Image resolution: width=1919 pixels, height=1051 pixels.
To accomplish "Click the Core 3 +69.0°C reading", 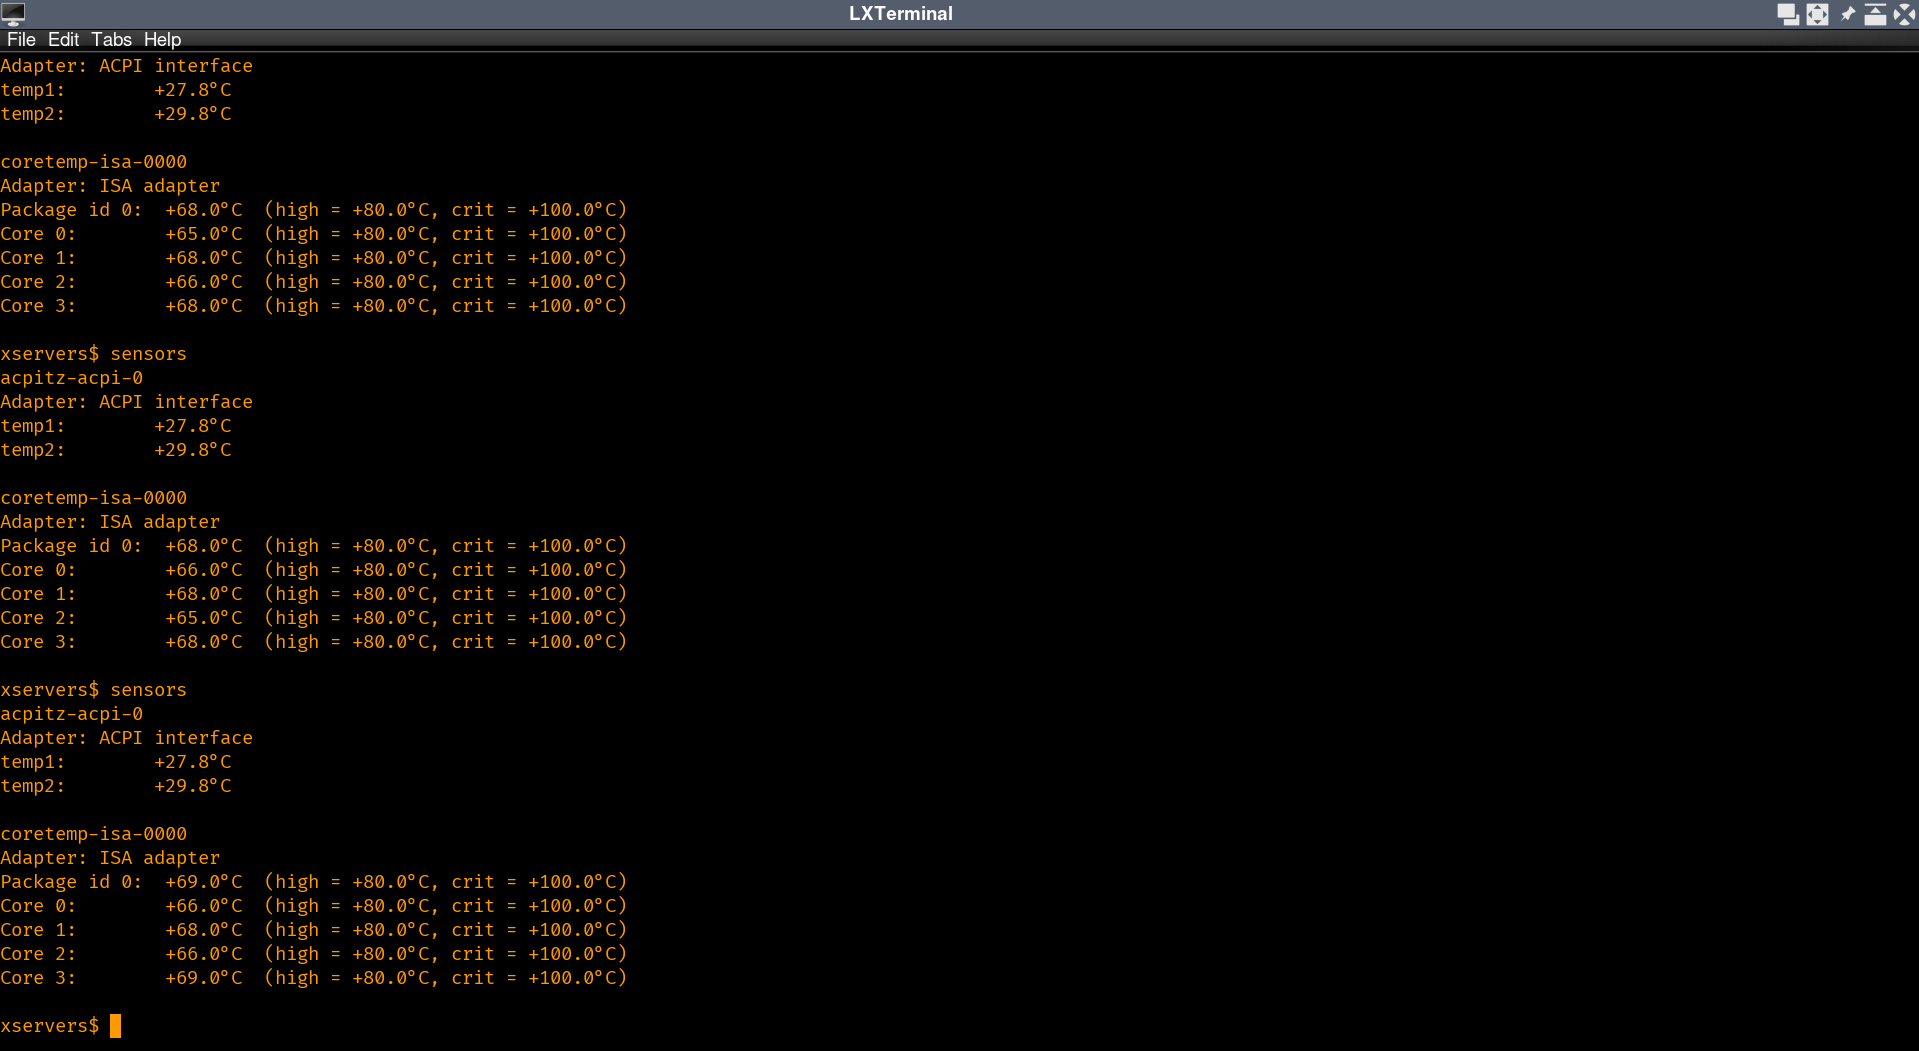I will point(203,978).
